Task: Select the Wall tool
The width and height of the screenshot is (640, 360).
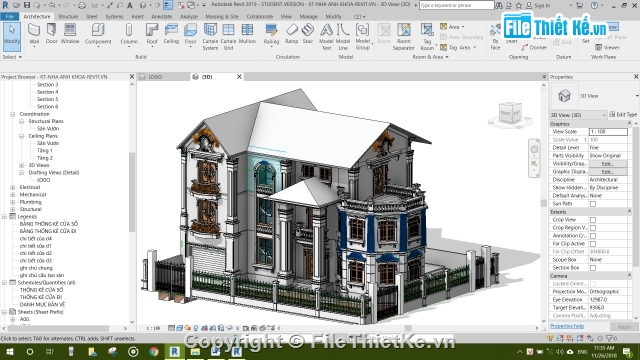Action: click(34, 34)
